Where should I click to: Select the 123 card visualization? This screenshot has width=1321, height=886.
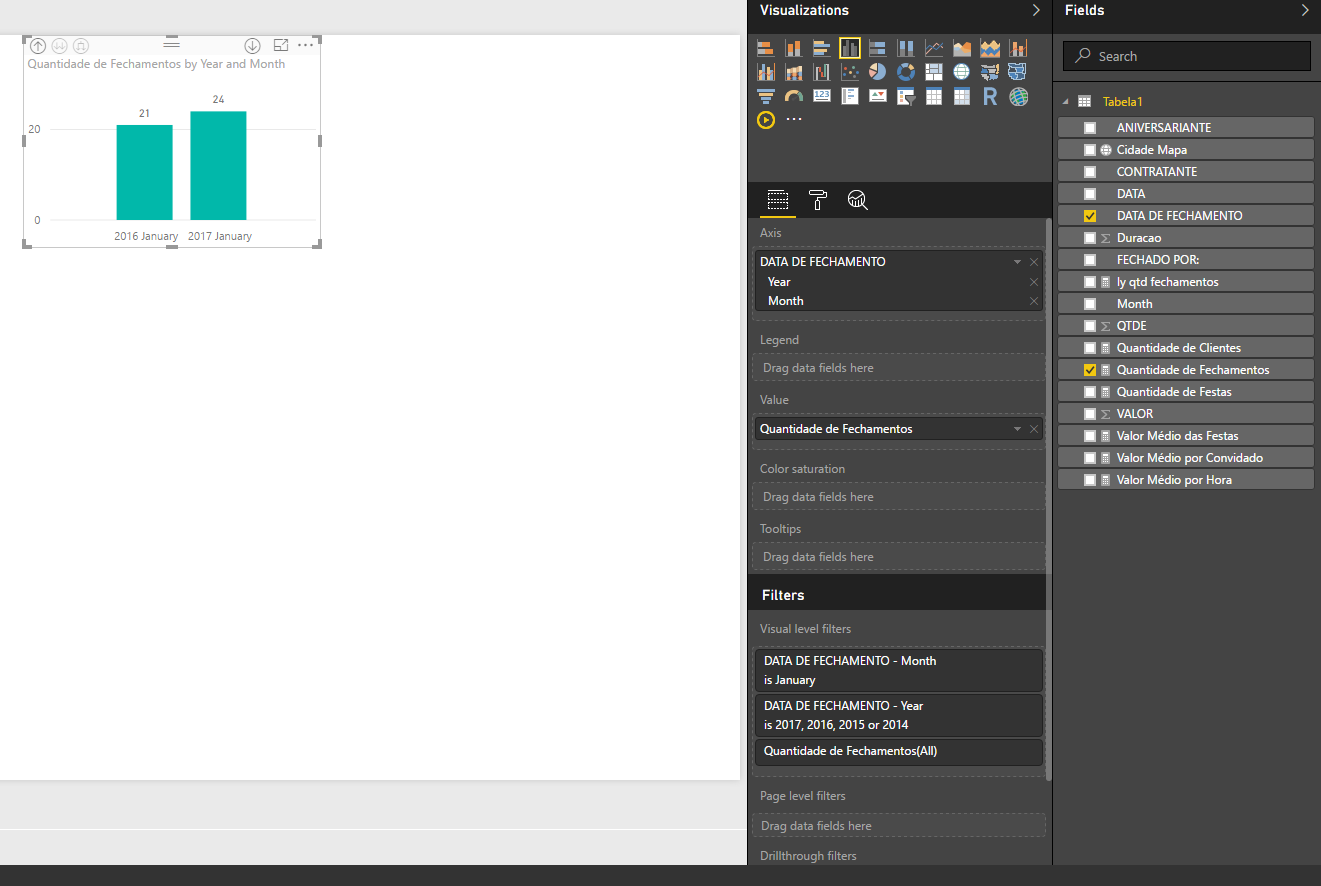coord(822,96)
